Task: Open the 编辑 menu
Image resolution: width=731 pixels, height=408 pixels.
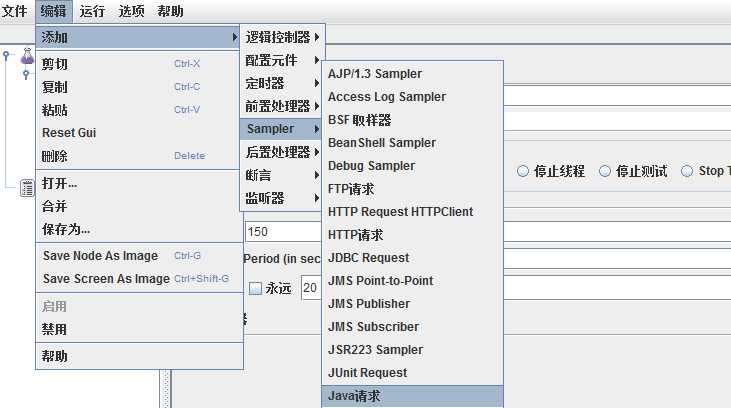Action: coord(53,11)
